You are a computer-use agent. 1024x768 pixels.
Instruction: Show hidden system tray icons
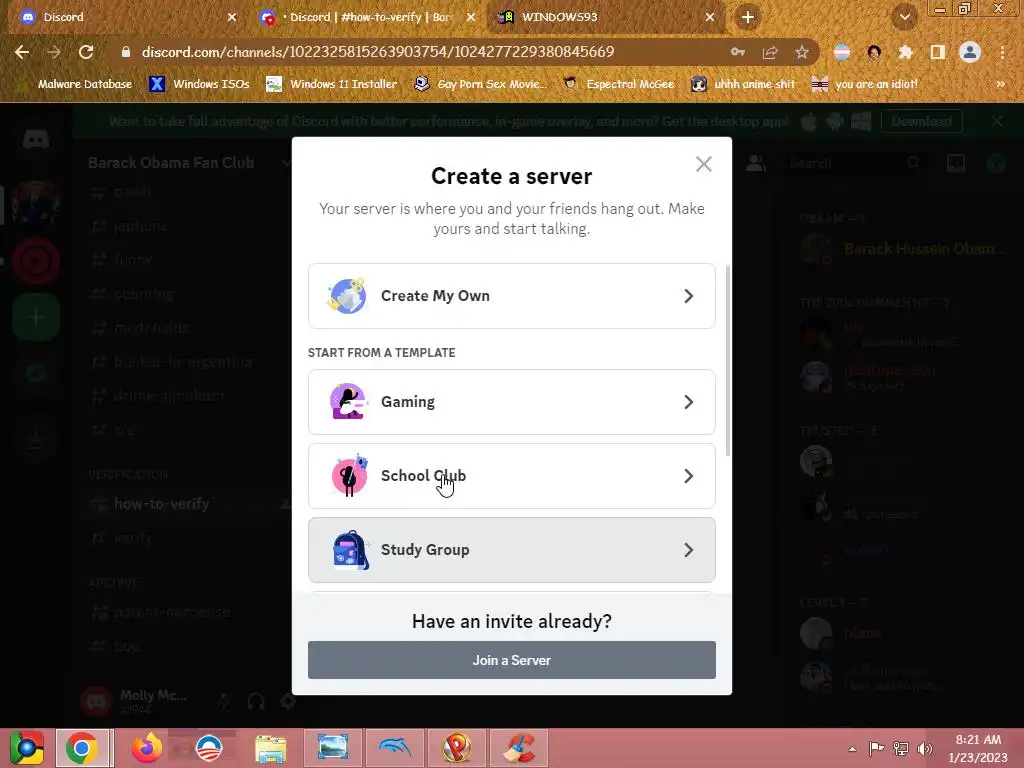[x=852, y=748]
